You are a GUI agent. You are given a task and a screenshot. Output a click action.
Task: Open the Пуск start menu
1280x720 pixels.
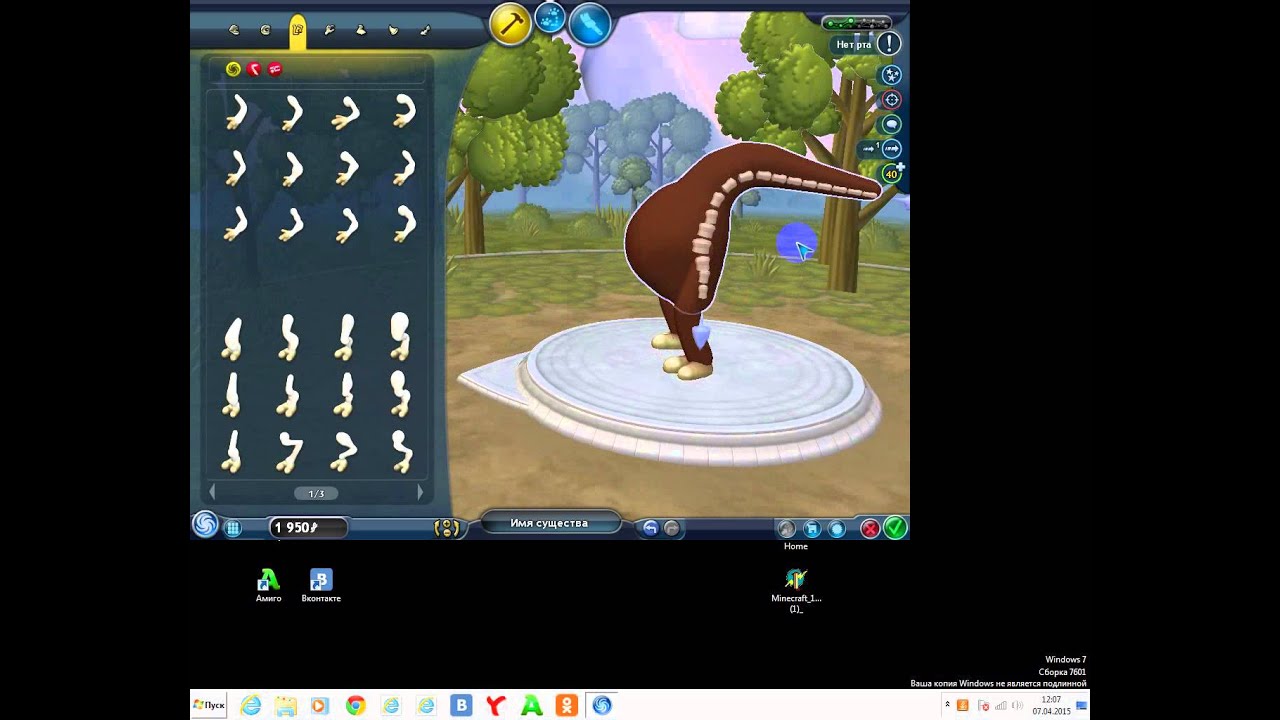pos(209,705)
